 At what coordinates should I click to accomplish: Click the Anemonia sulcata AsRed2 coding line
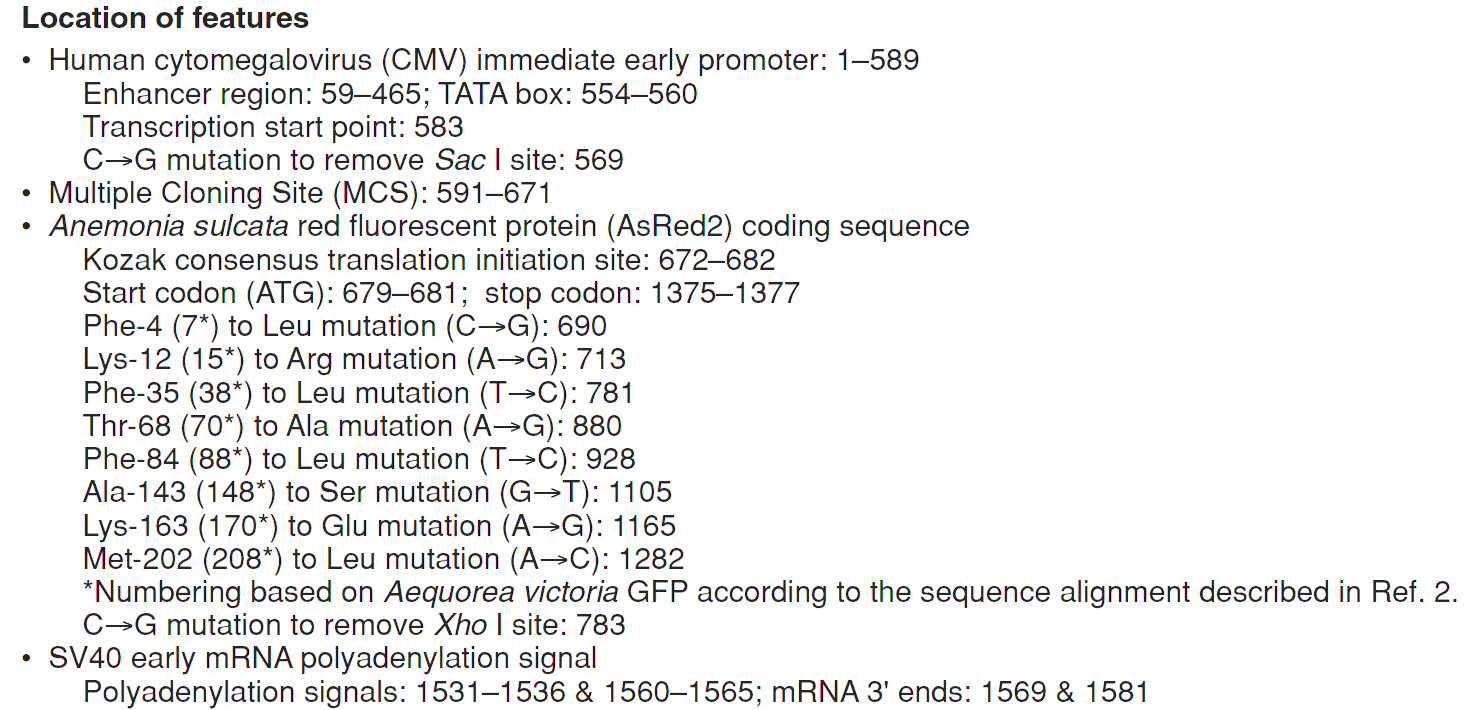(x=509, y=226)
